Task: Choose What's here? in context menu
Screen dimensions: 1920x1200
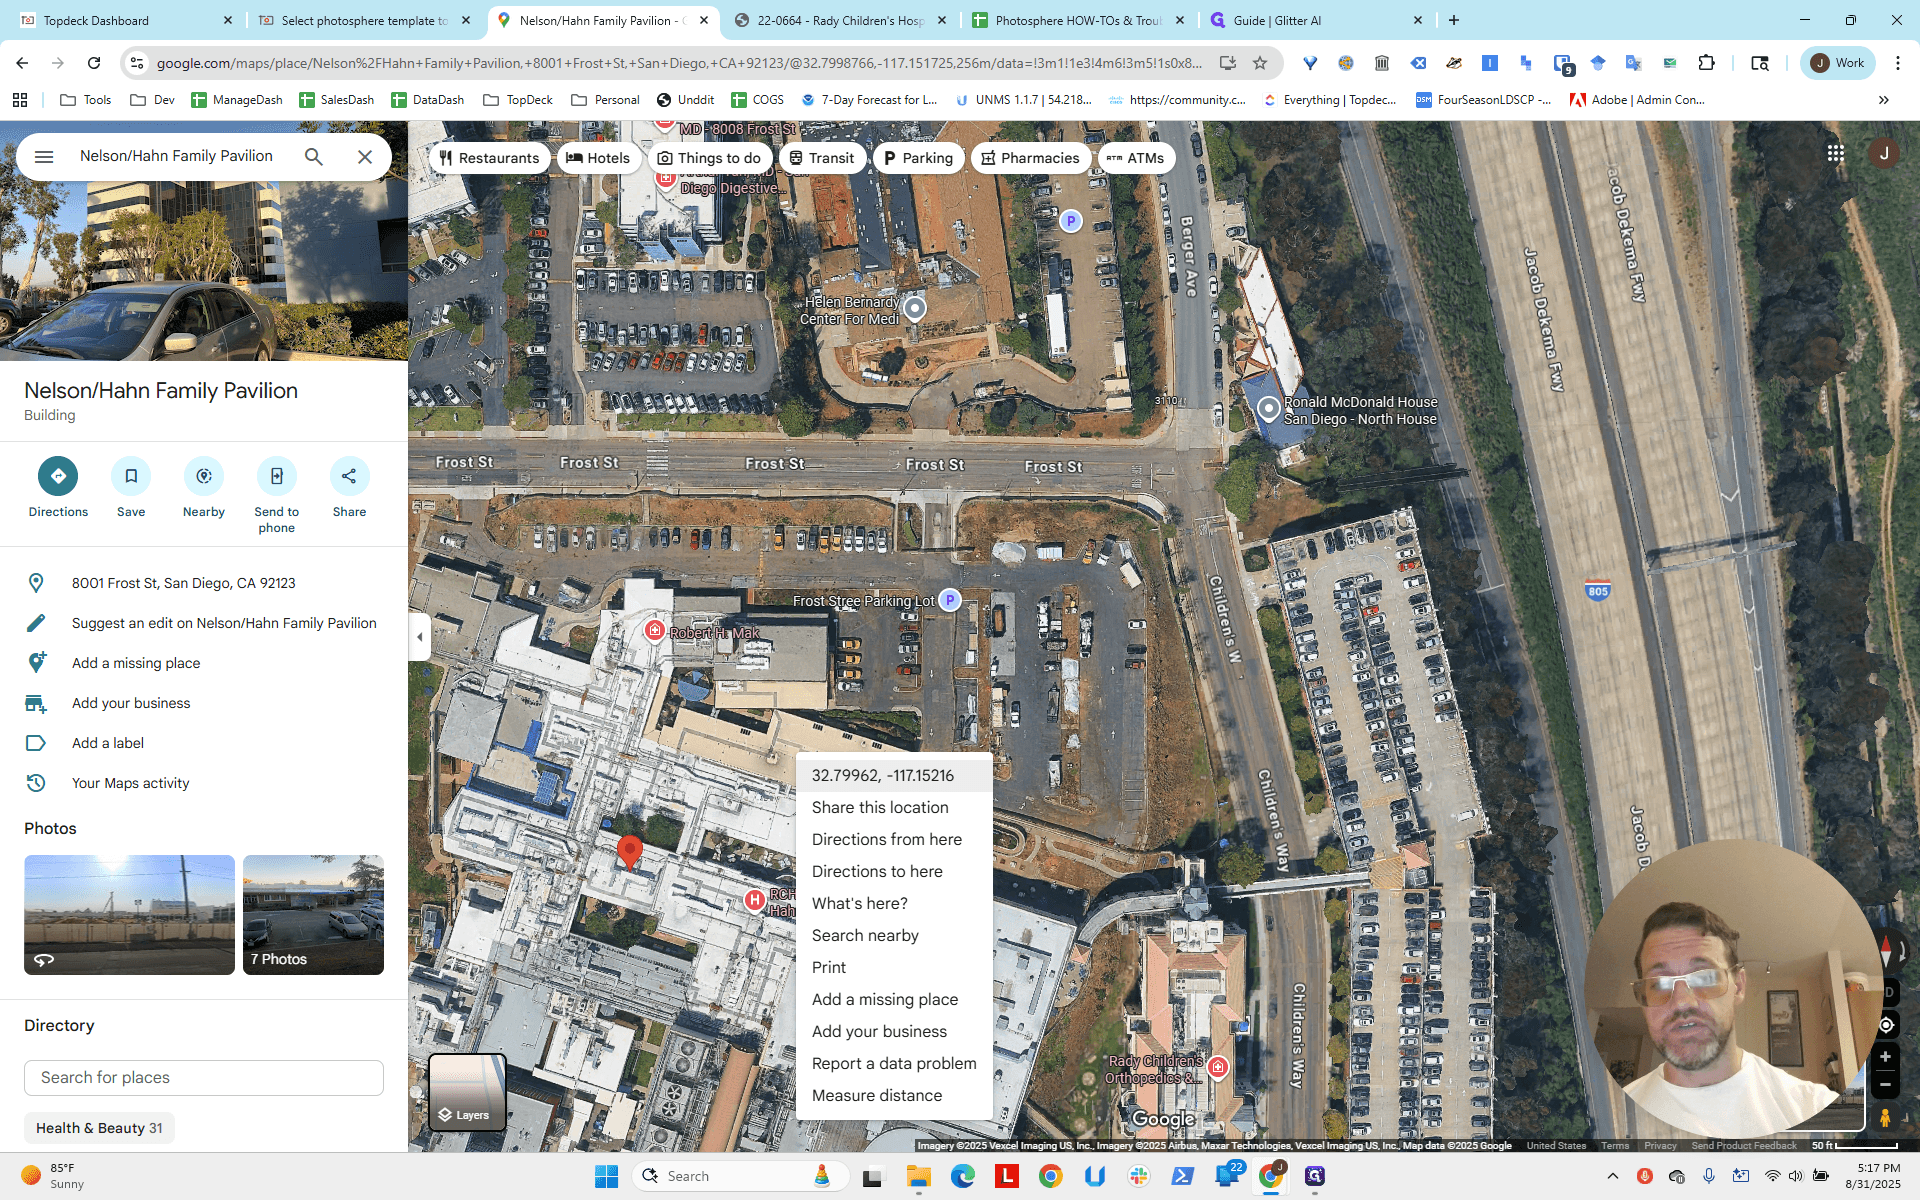Action: (x=894, y=903)
